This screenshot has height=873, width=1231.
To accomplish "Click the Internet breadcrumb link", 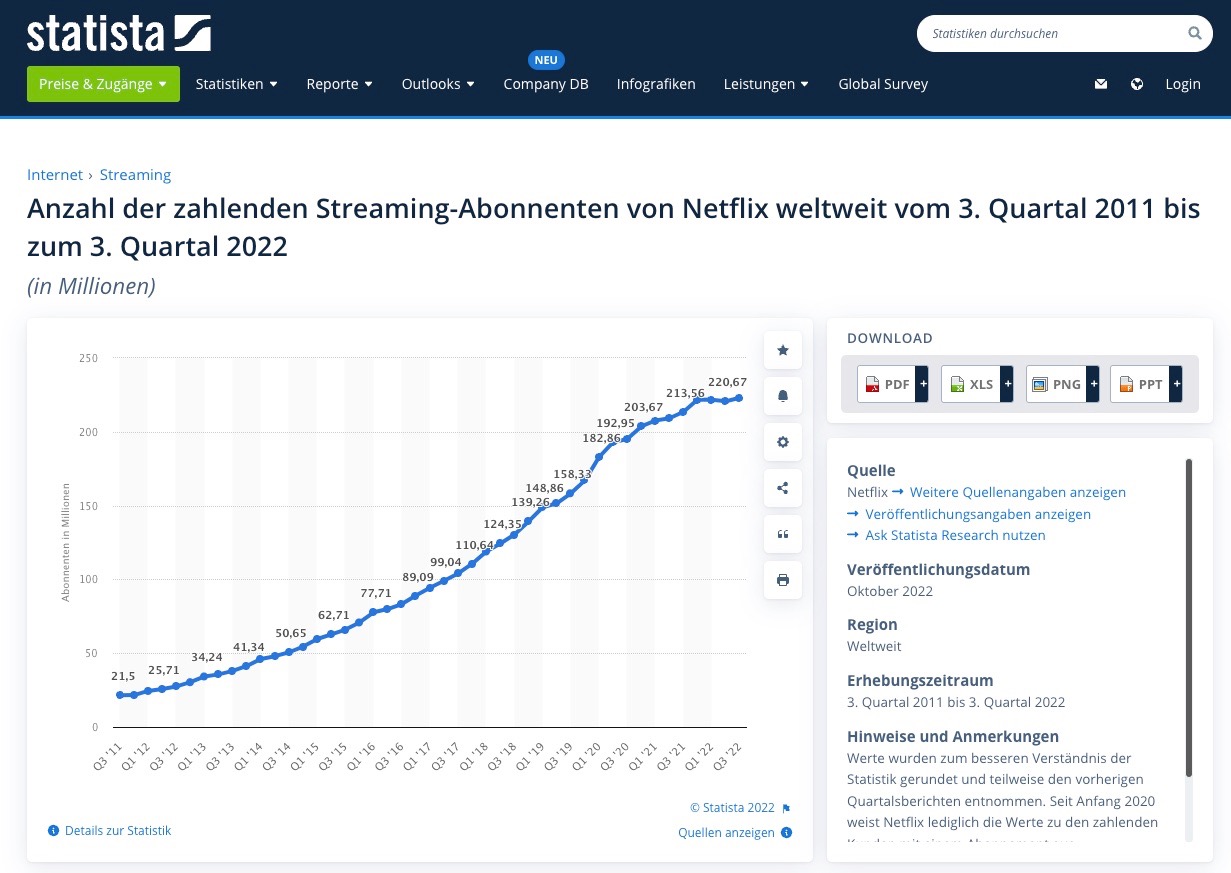I will [x=55, y=175].
